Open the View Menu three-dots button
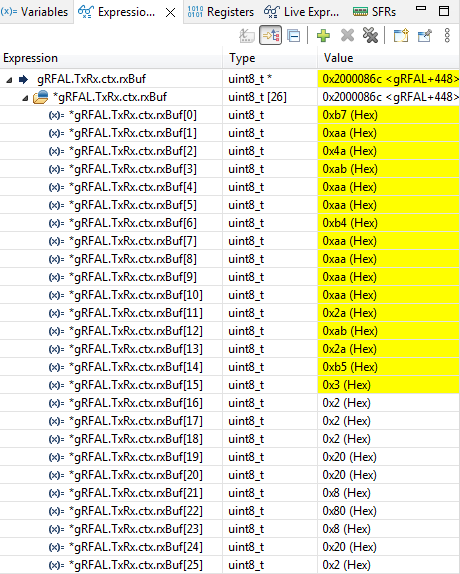 click(447, 36)
